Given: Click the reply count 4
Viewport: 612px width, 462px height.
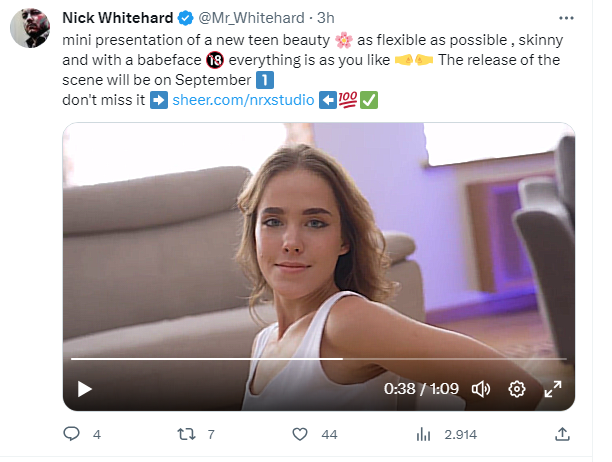Looking at the screenshot, I should pyautogui.click(x=97, y=435).
